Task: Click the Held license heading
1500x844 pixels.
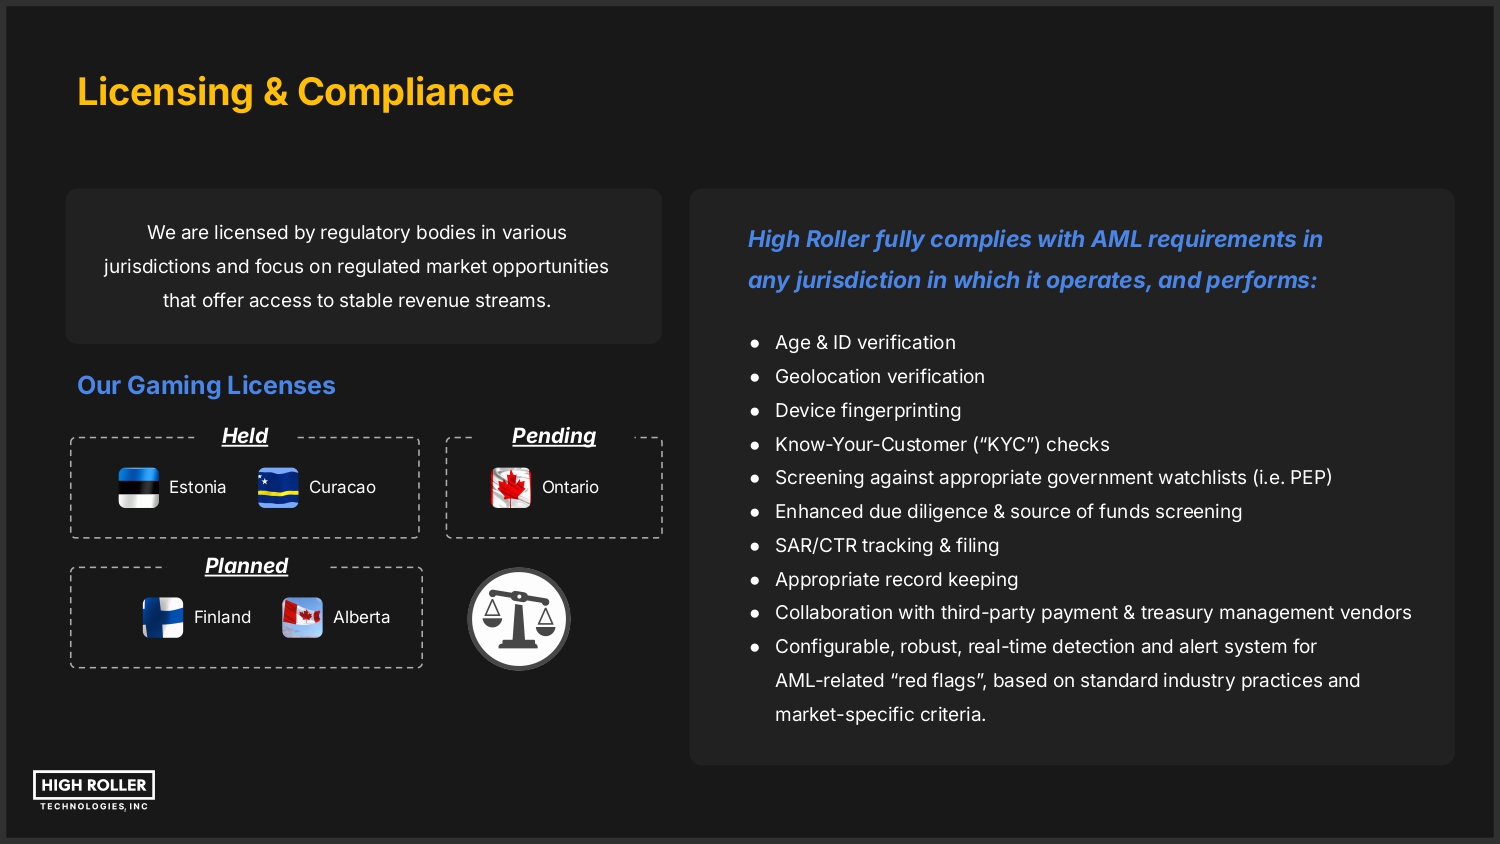Action: point(245,436)
